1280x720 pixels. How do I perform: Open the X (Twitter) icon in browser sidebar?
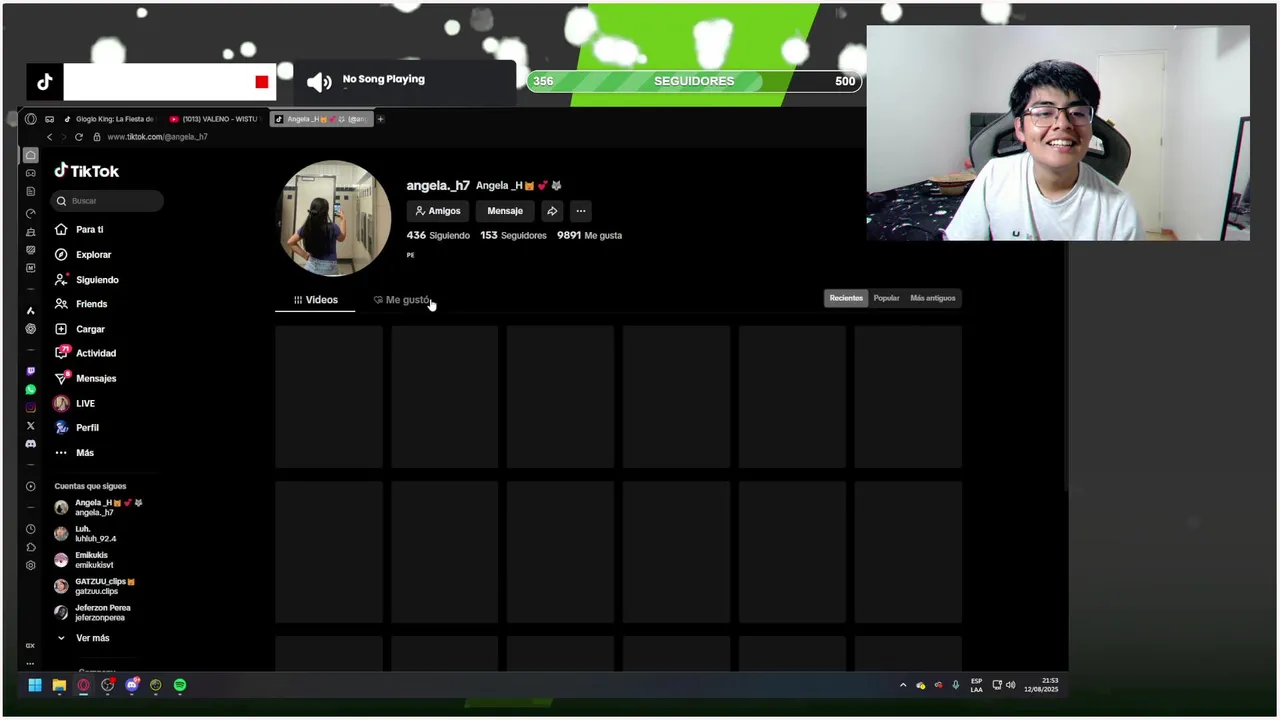click(x=30, y=425)
